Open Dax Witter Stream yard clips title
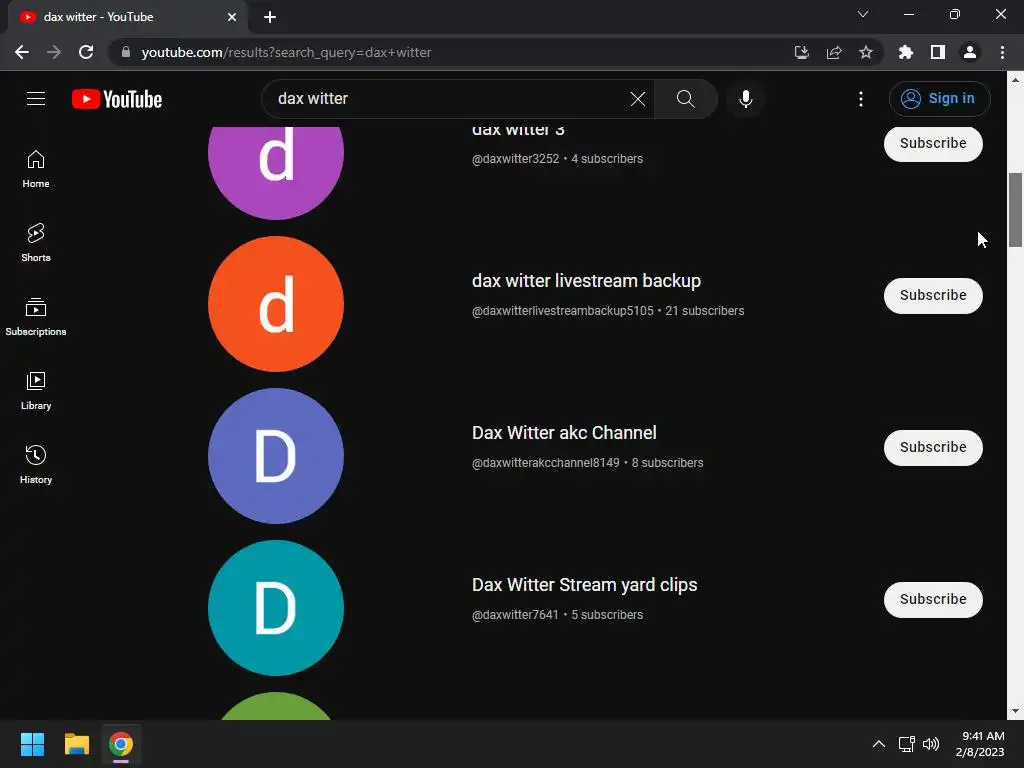Screen dimensions: 1024x768 pos(584,585)
